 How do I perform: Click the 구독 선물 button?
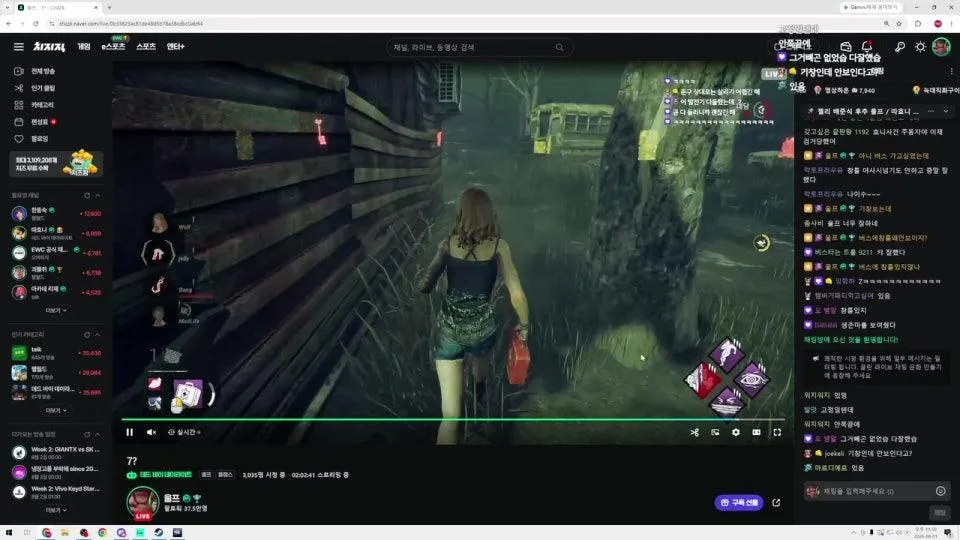click(739, 503)
